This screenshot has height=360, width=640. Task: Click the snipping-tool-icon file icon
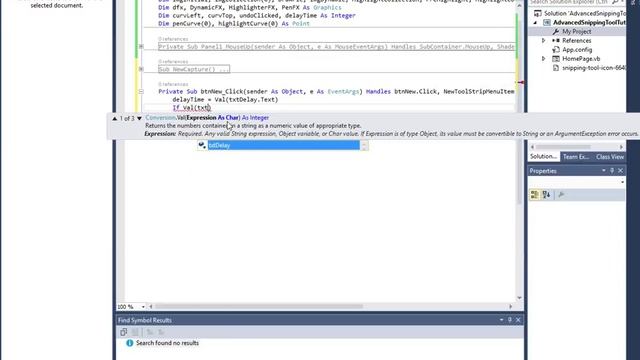(x=556, y=68)
